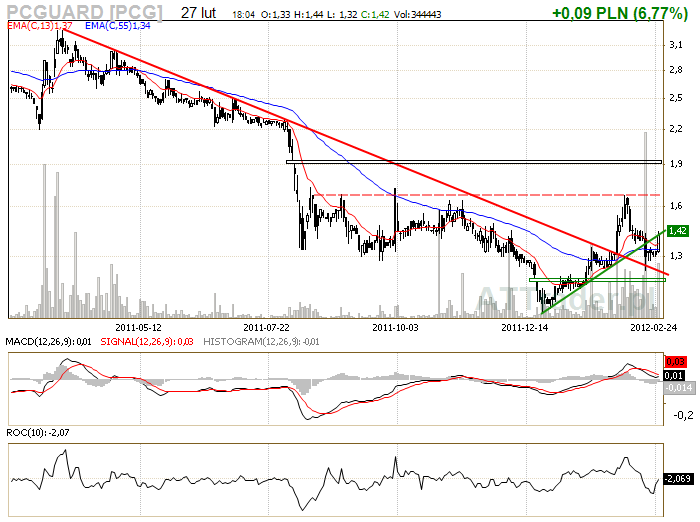The height and width of the screenshot is (522, 700).
Task: Click the 3,1 price axis label
Action: click(675, 45)
